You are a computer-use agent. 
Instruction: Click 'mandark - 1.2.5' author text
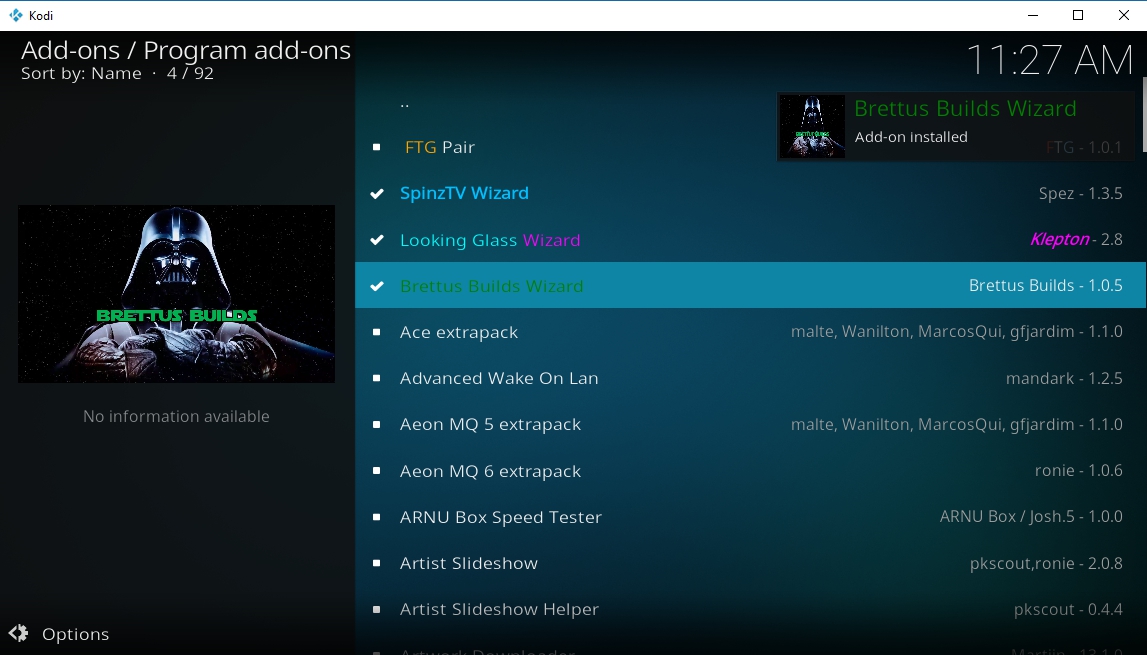1064,378
